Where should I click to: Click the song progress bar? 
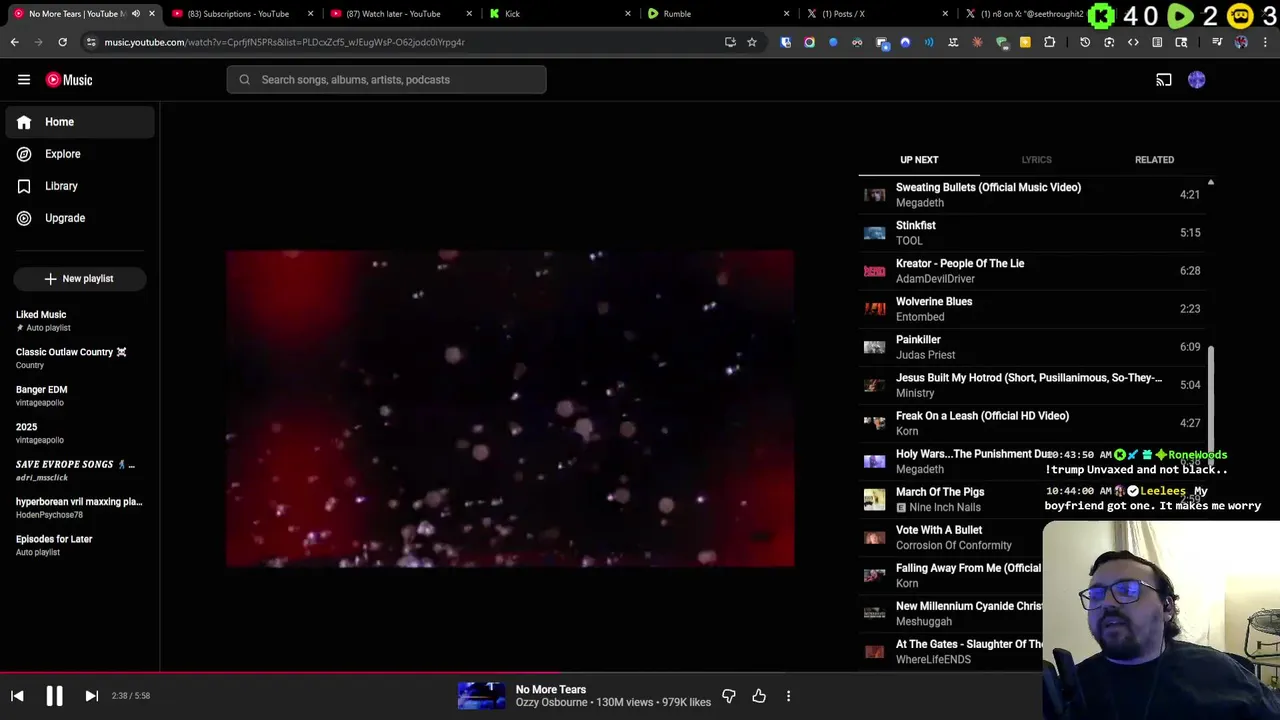(x=640, y=673)
